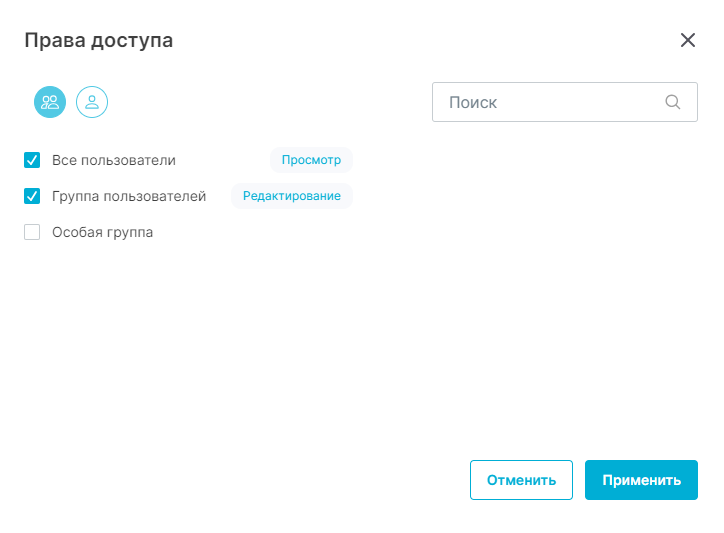Enable the Особая группа checkbox
This screenshot has width=724, height=533.
click(x=32, y=232)
